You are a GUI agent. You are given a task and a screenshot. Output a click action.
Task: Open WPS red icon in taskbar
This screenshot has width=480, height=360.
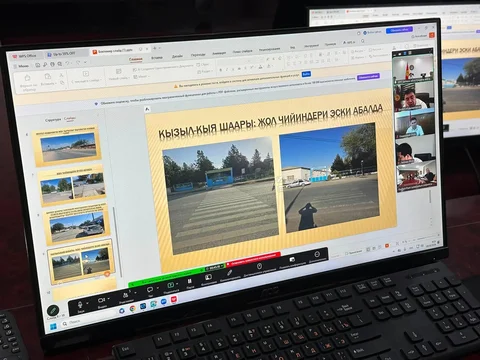174,300
